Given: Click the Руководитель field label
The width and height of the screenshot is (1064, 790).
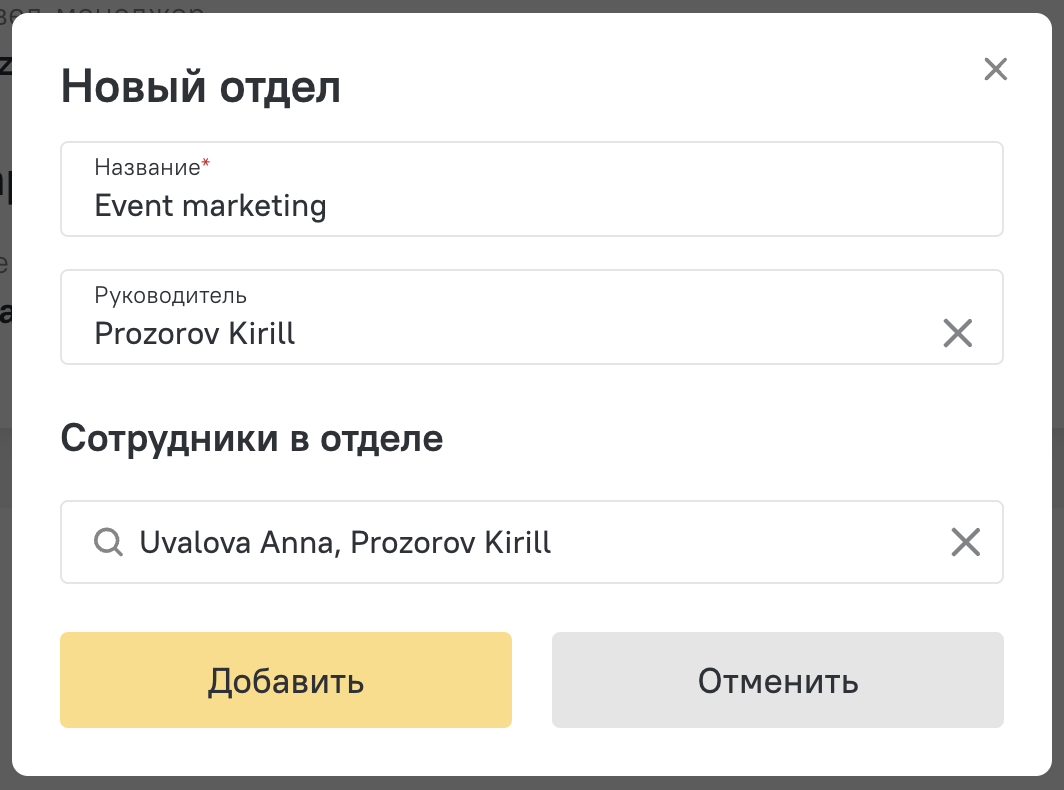Looking at the screenshot, I should click(x=170, y=296).
